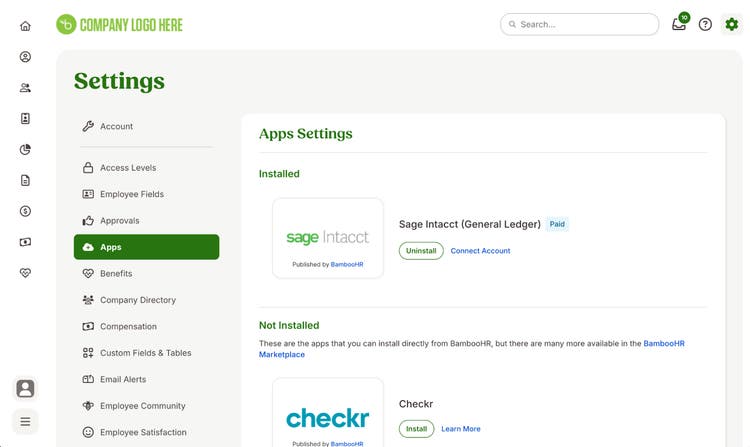This screenshot has height=447, width=750.
Task: Click the Benefits heart icon in settings menu
Action: [x=88, y=273]
